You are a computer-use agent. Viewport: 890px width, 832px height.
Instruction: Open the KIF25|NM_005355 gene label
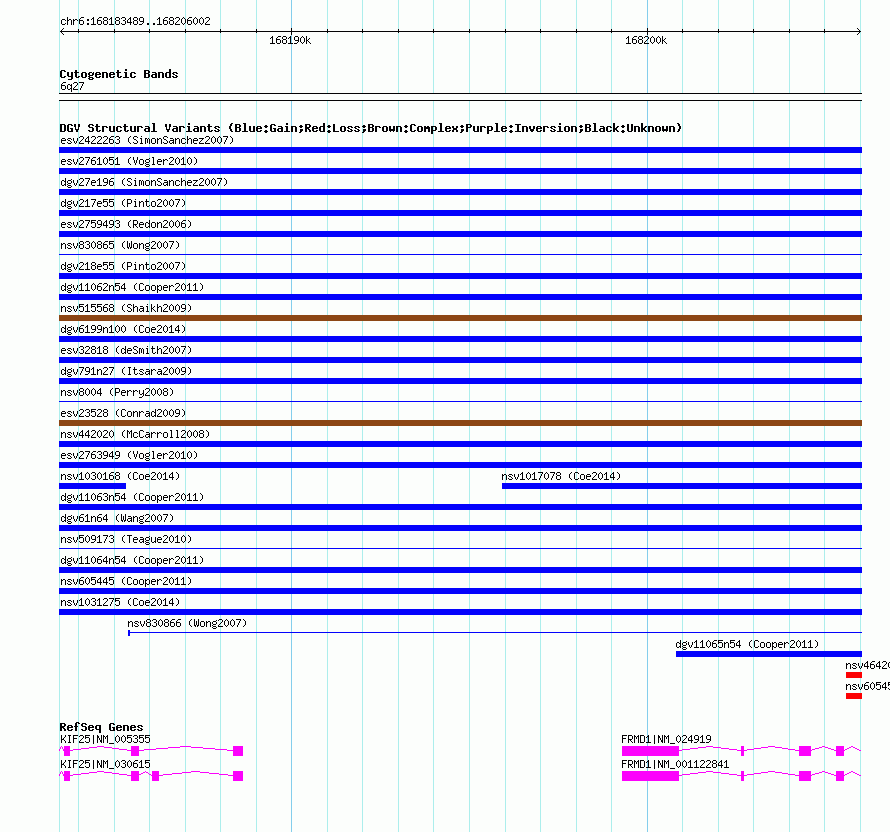click(x=105, y=739)
